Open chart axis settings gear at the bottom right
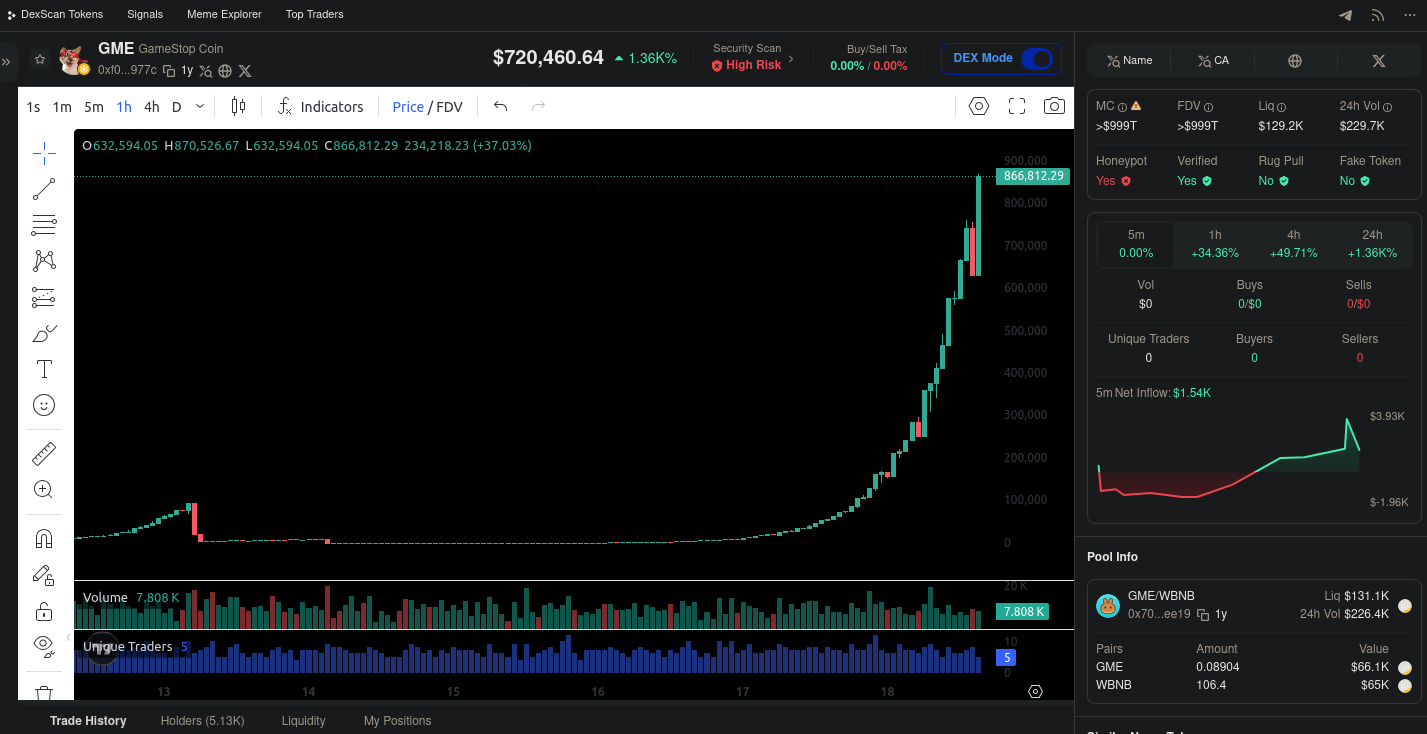The image size is (1427, 734). [1035, 692]
